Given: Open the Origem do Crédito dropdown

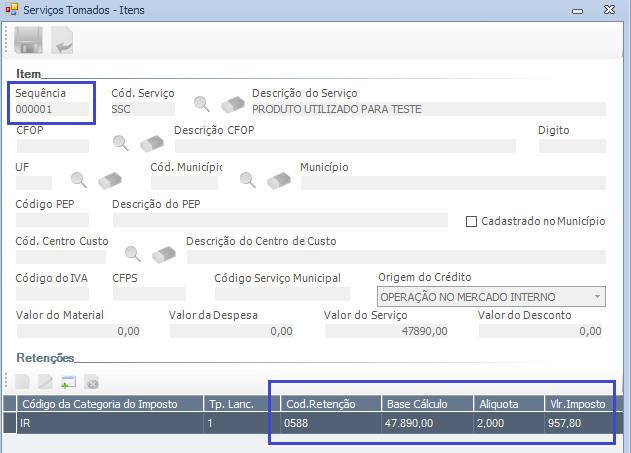Looking at the screenshot, I should [x=597, y=297].
